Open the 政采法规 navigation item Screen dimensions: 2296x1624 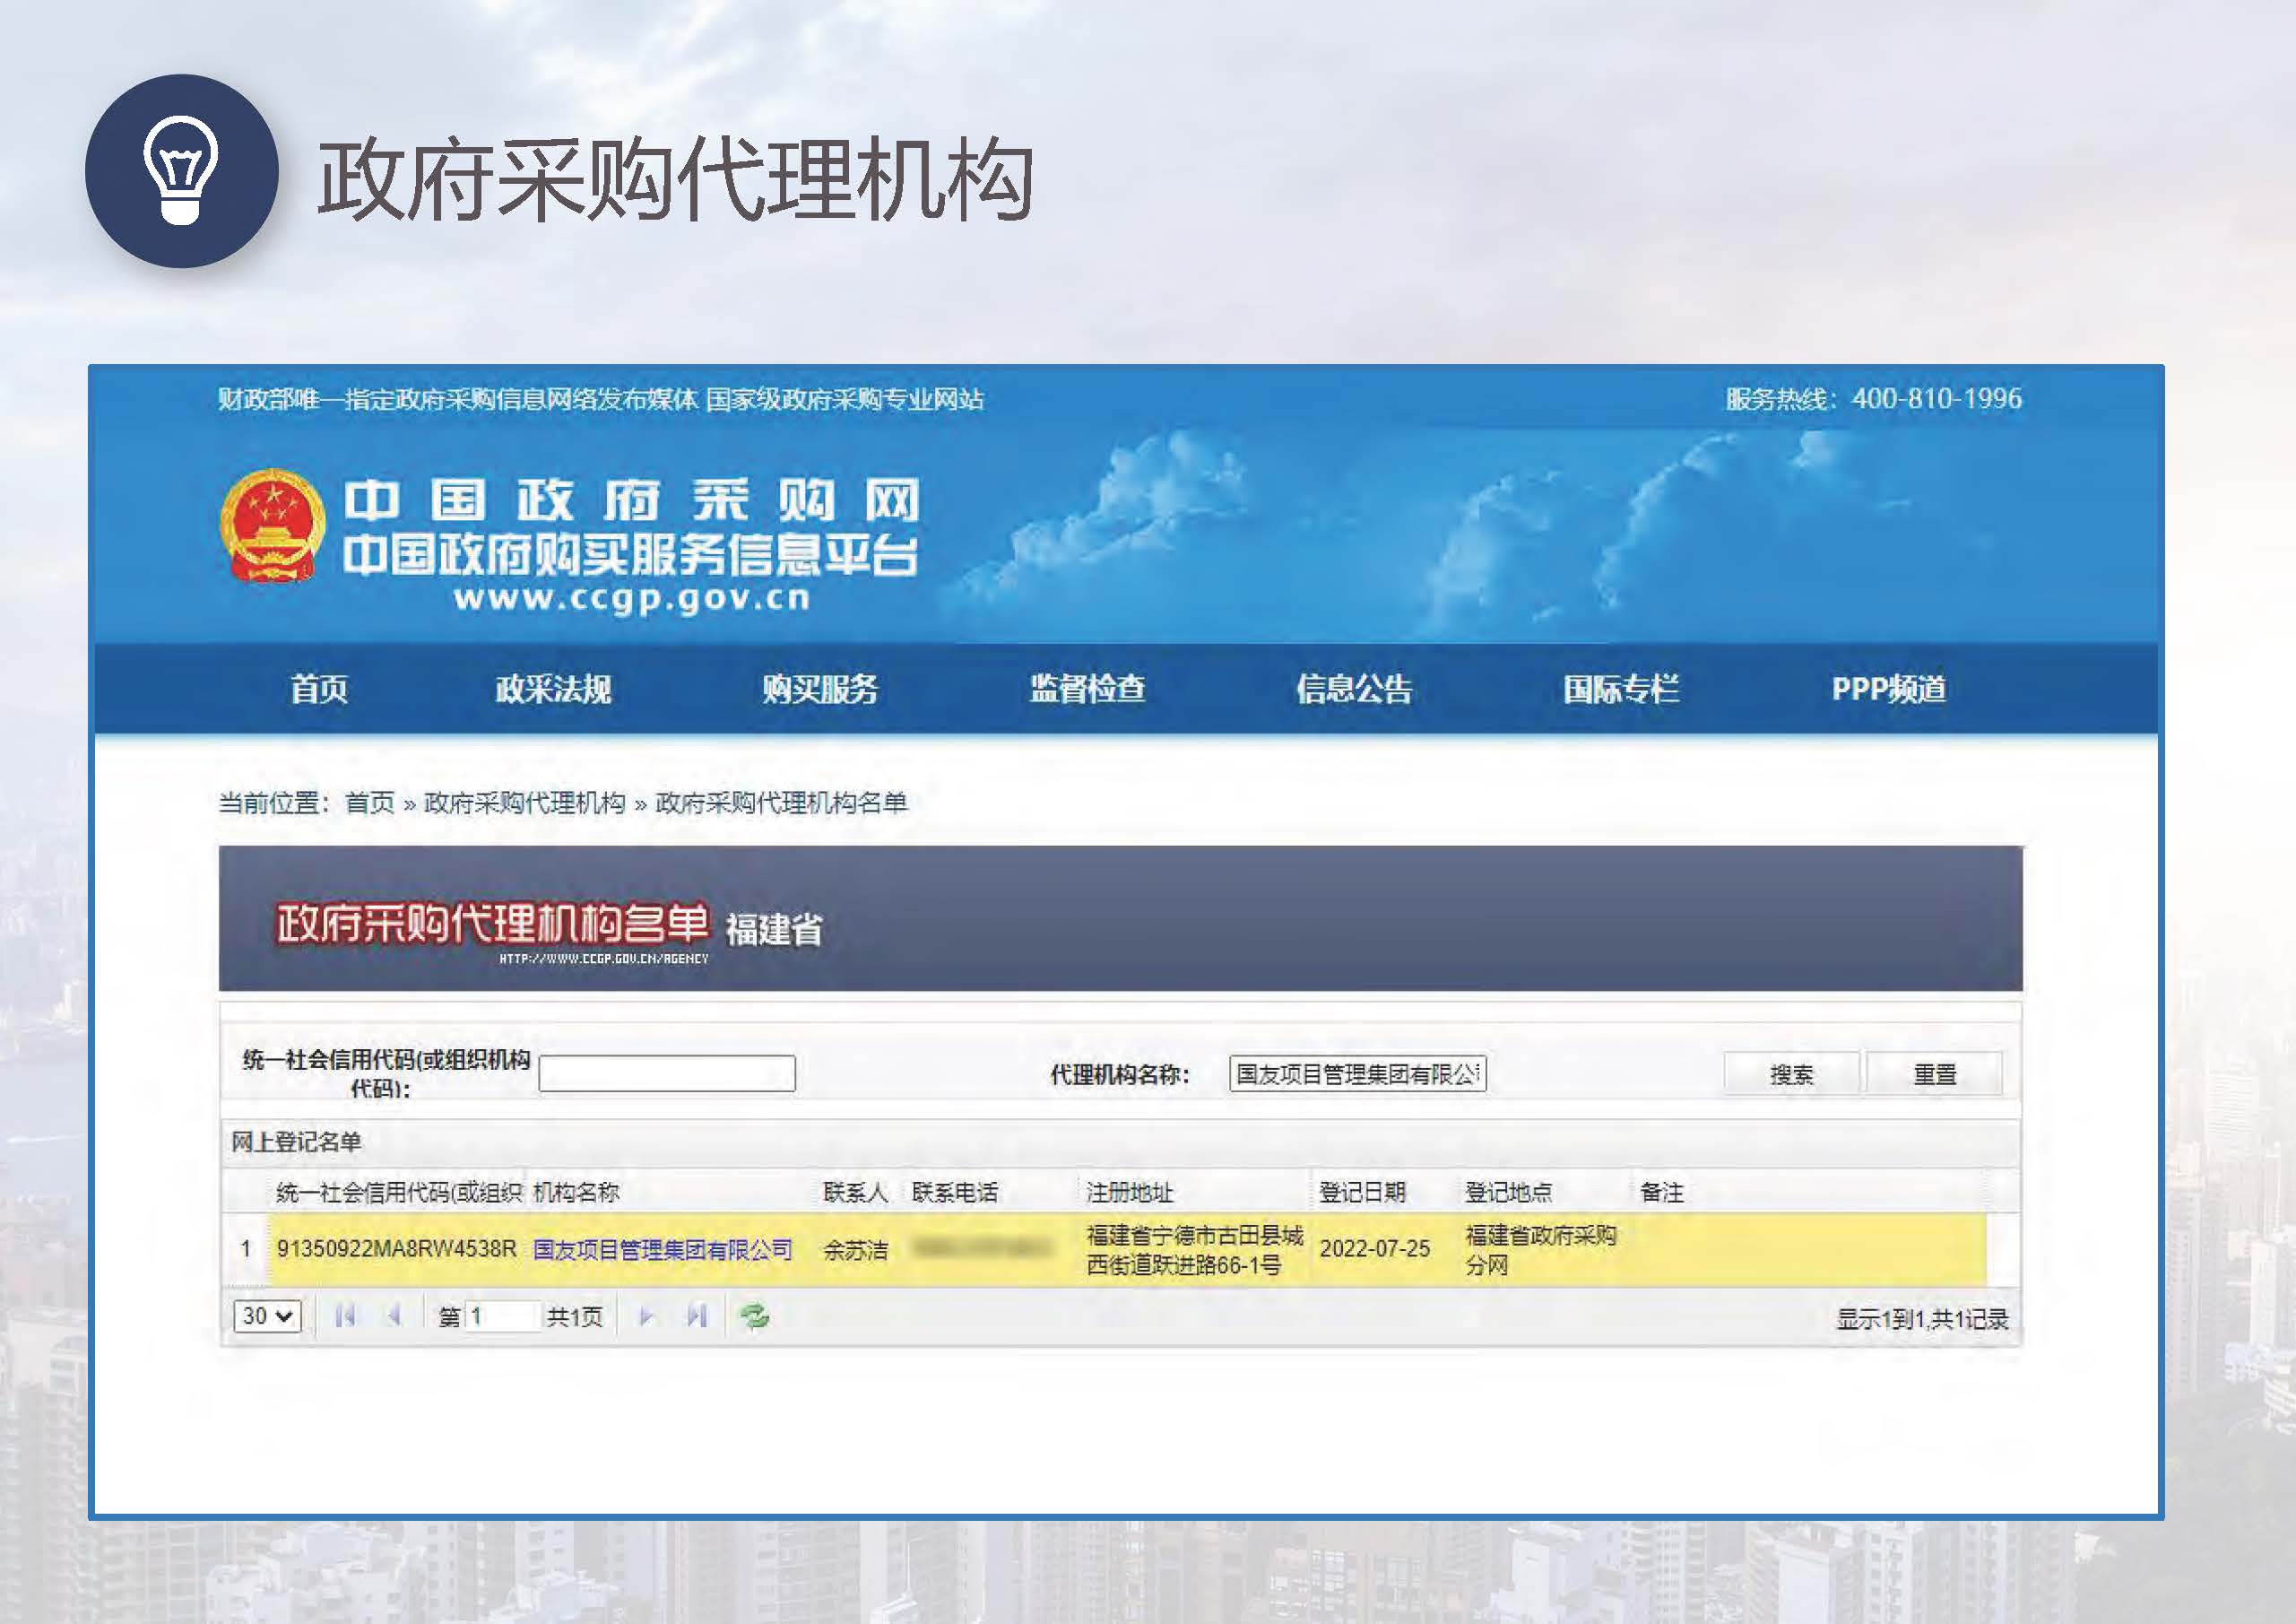coord(553,689)
